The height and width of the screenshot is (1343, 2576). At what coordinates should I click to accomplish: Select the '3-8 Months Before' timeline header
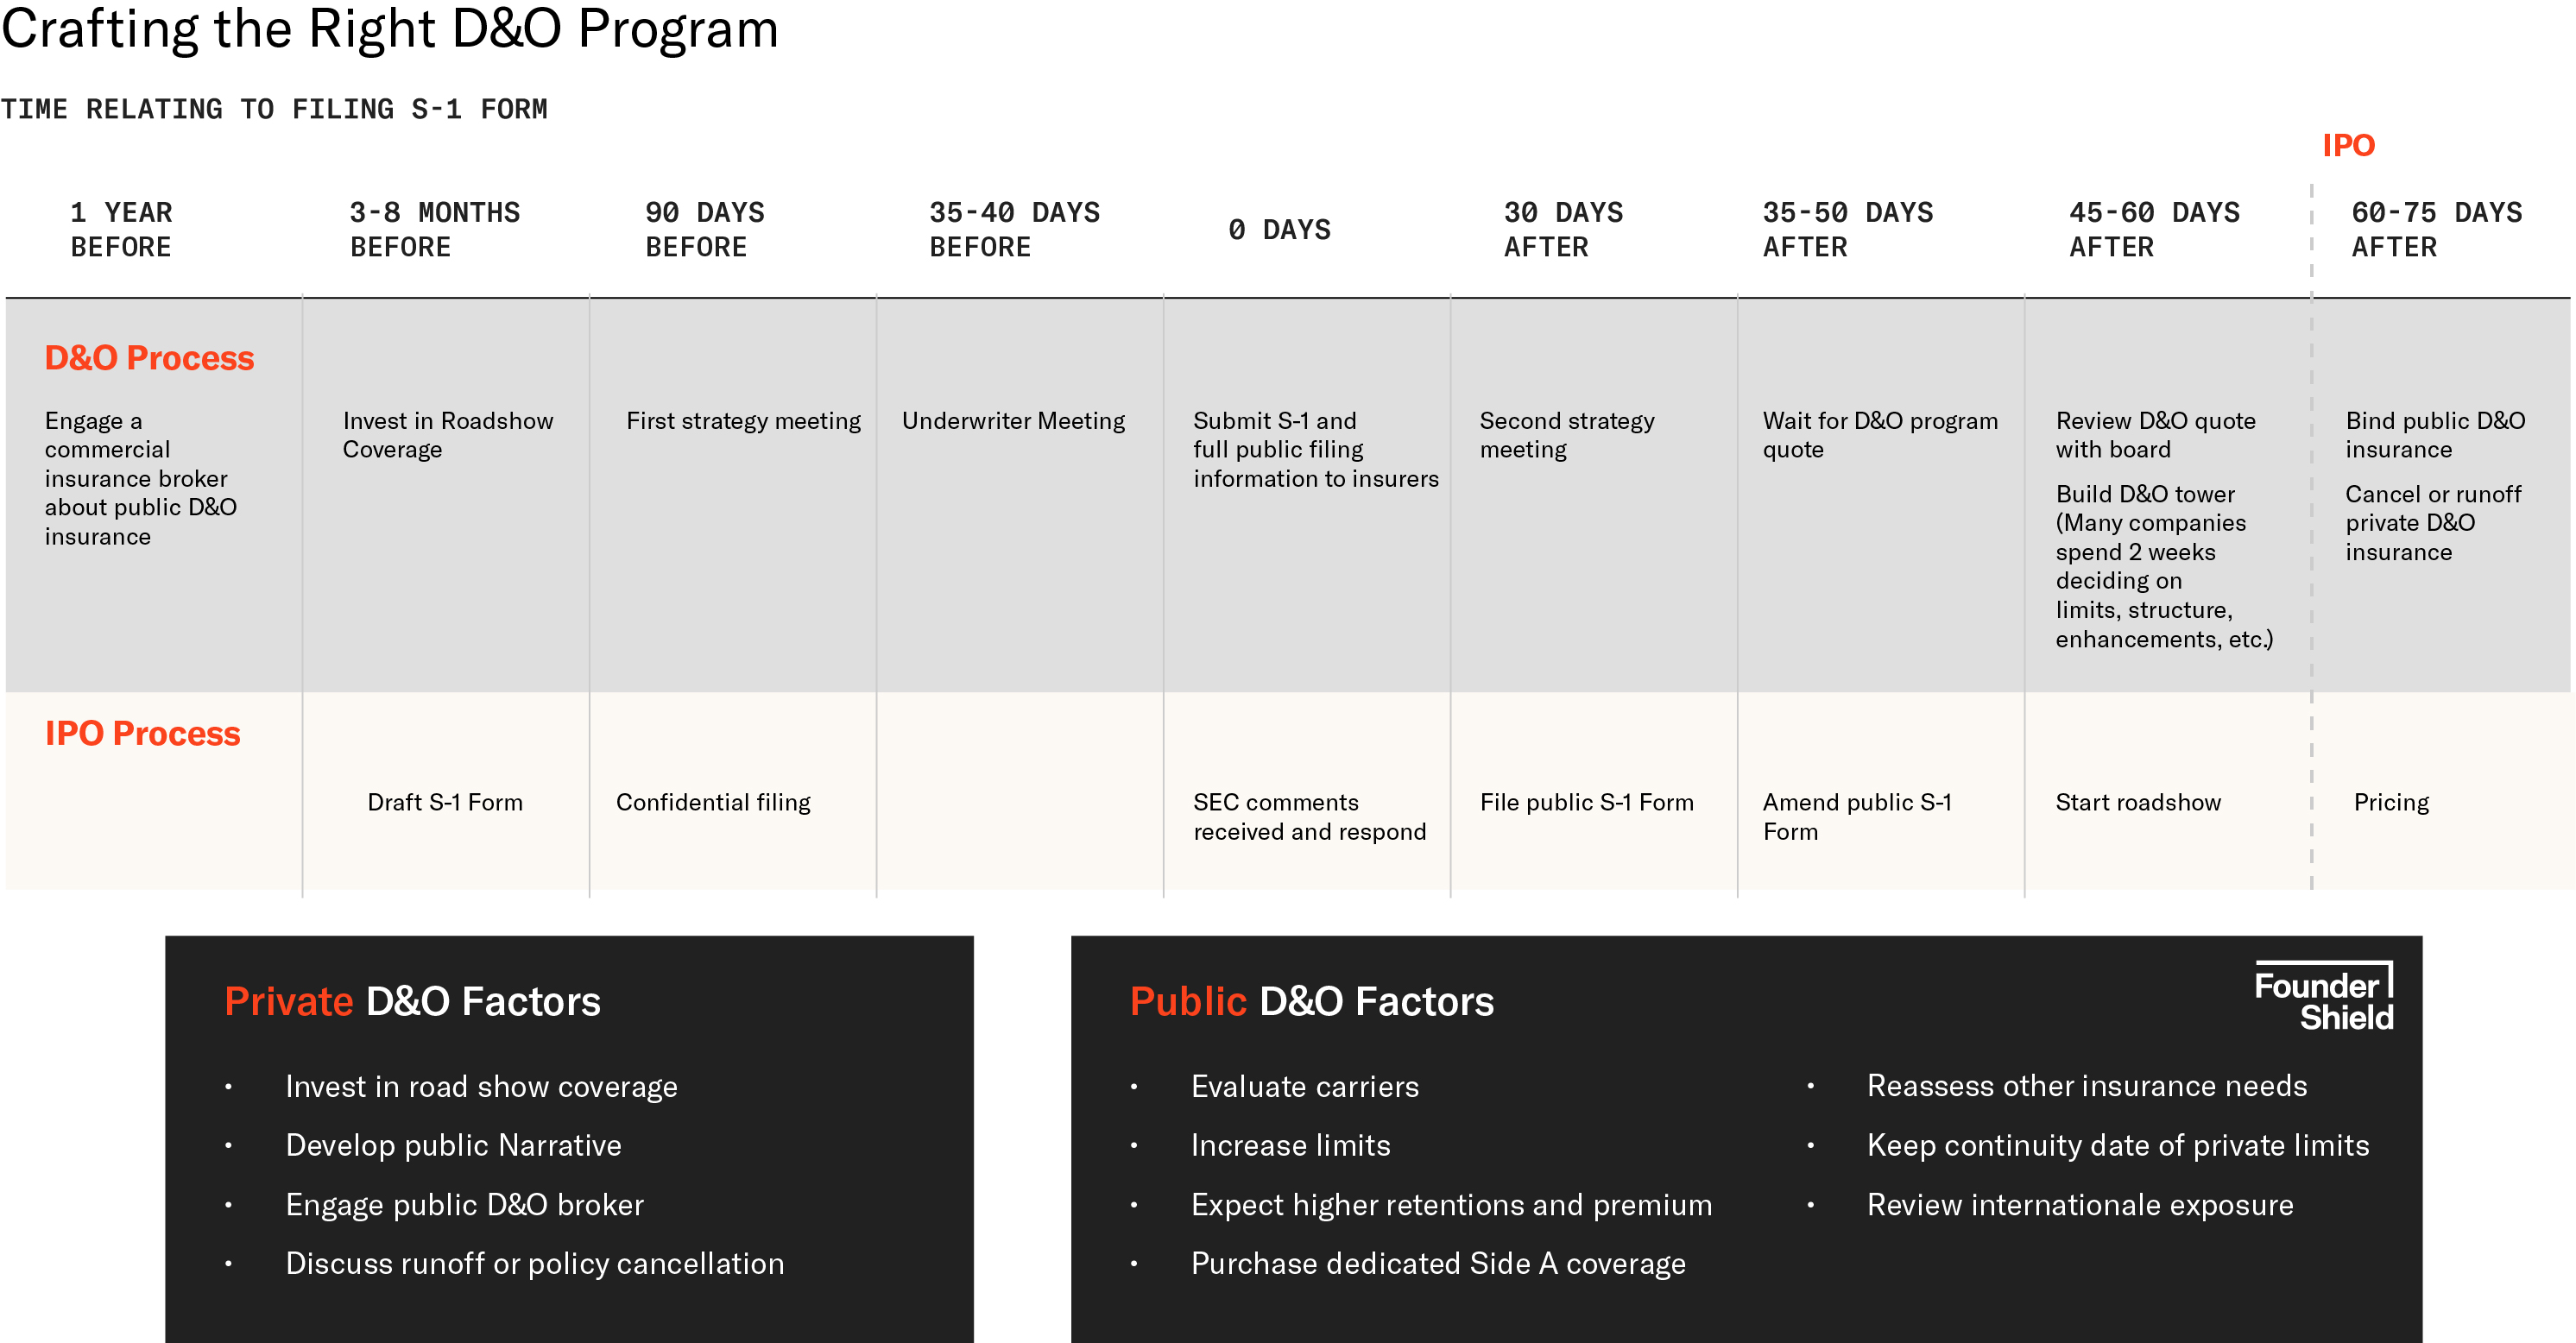(x=434, y=230)
